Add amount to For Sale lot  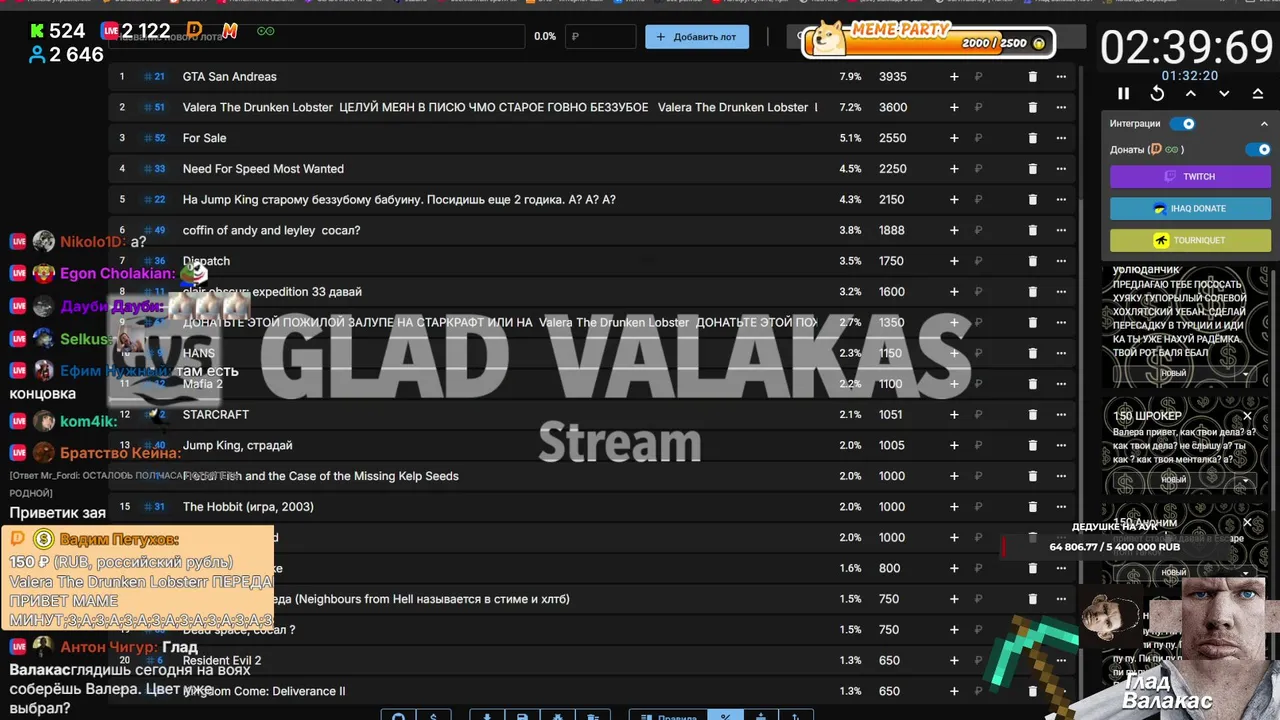[954, 138]
